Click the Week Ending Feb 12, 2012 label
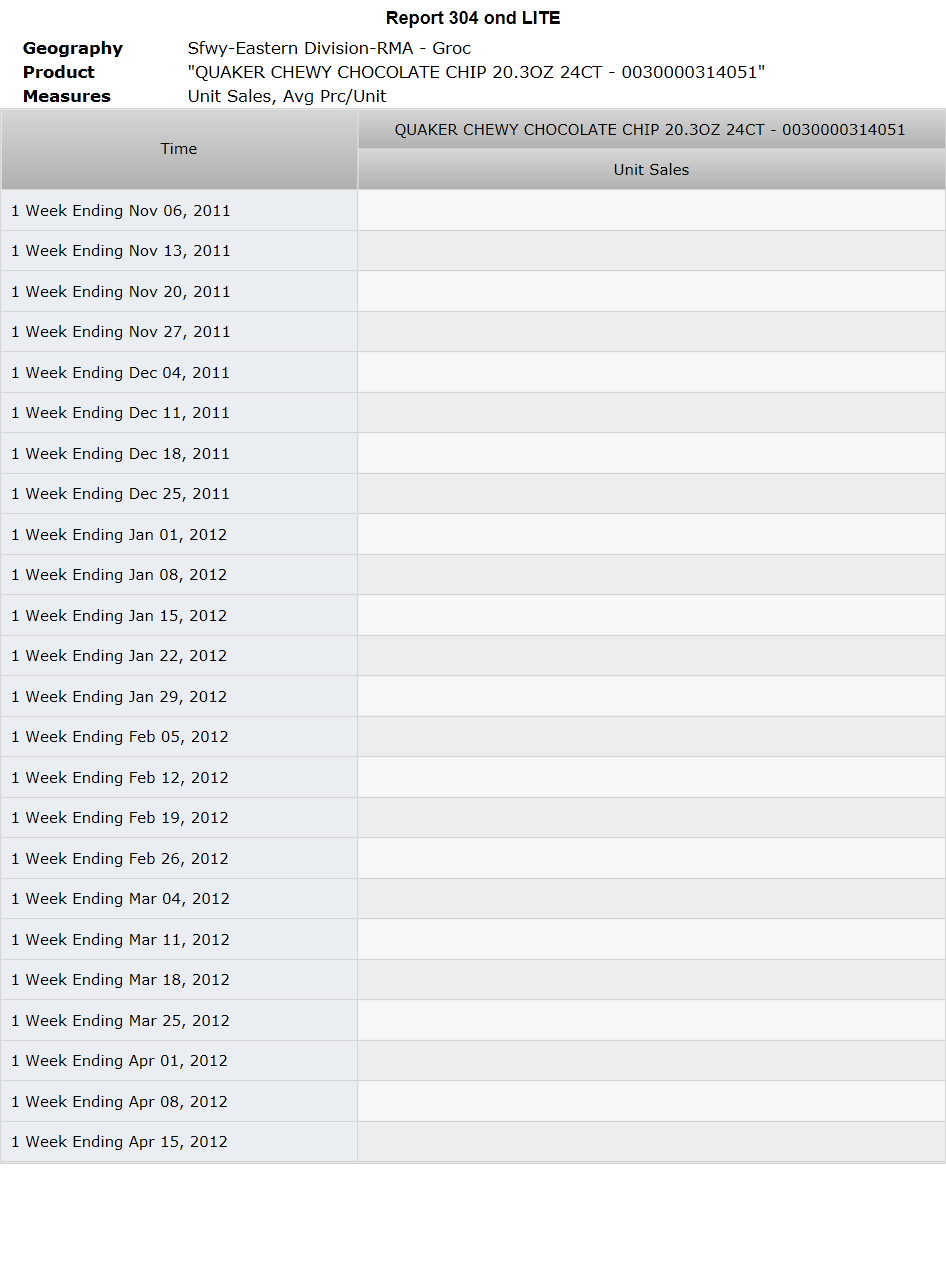Screen dimensions: 946x1284 coord(120,778)
